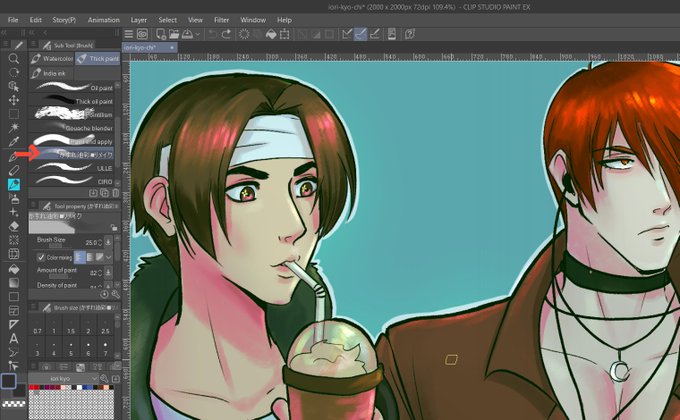Switch to the Watercolor sub tool tab
Viewport: 680px width, 420px height.
click(52, 58)
